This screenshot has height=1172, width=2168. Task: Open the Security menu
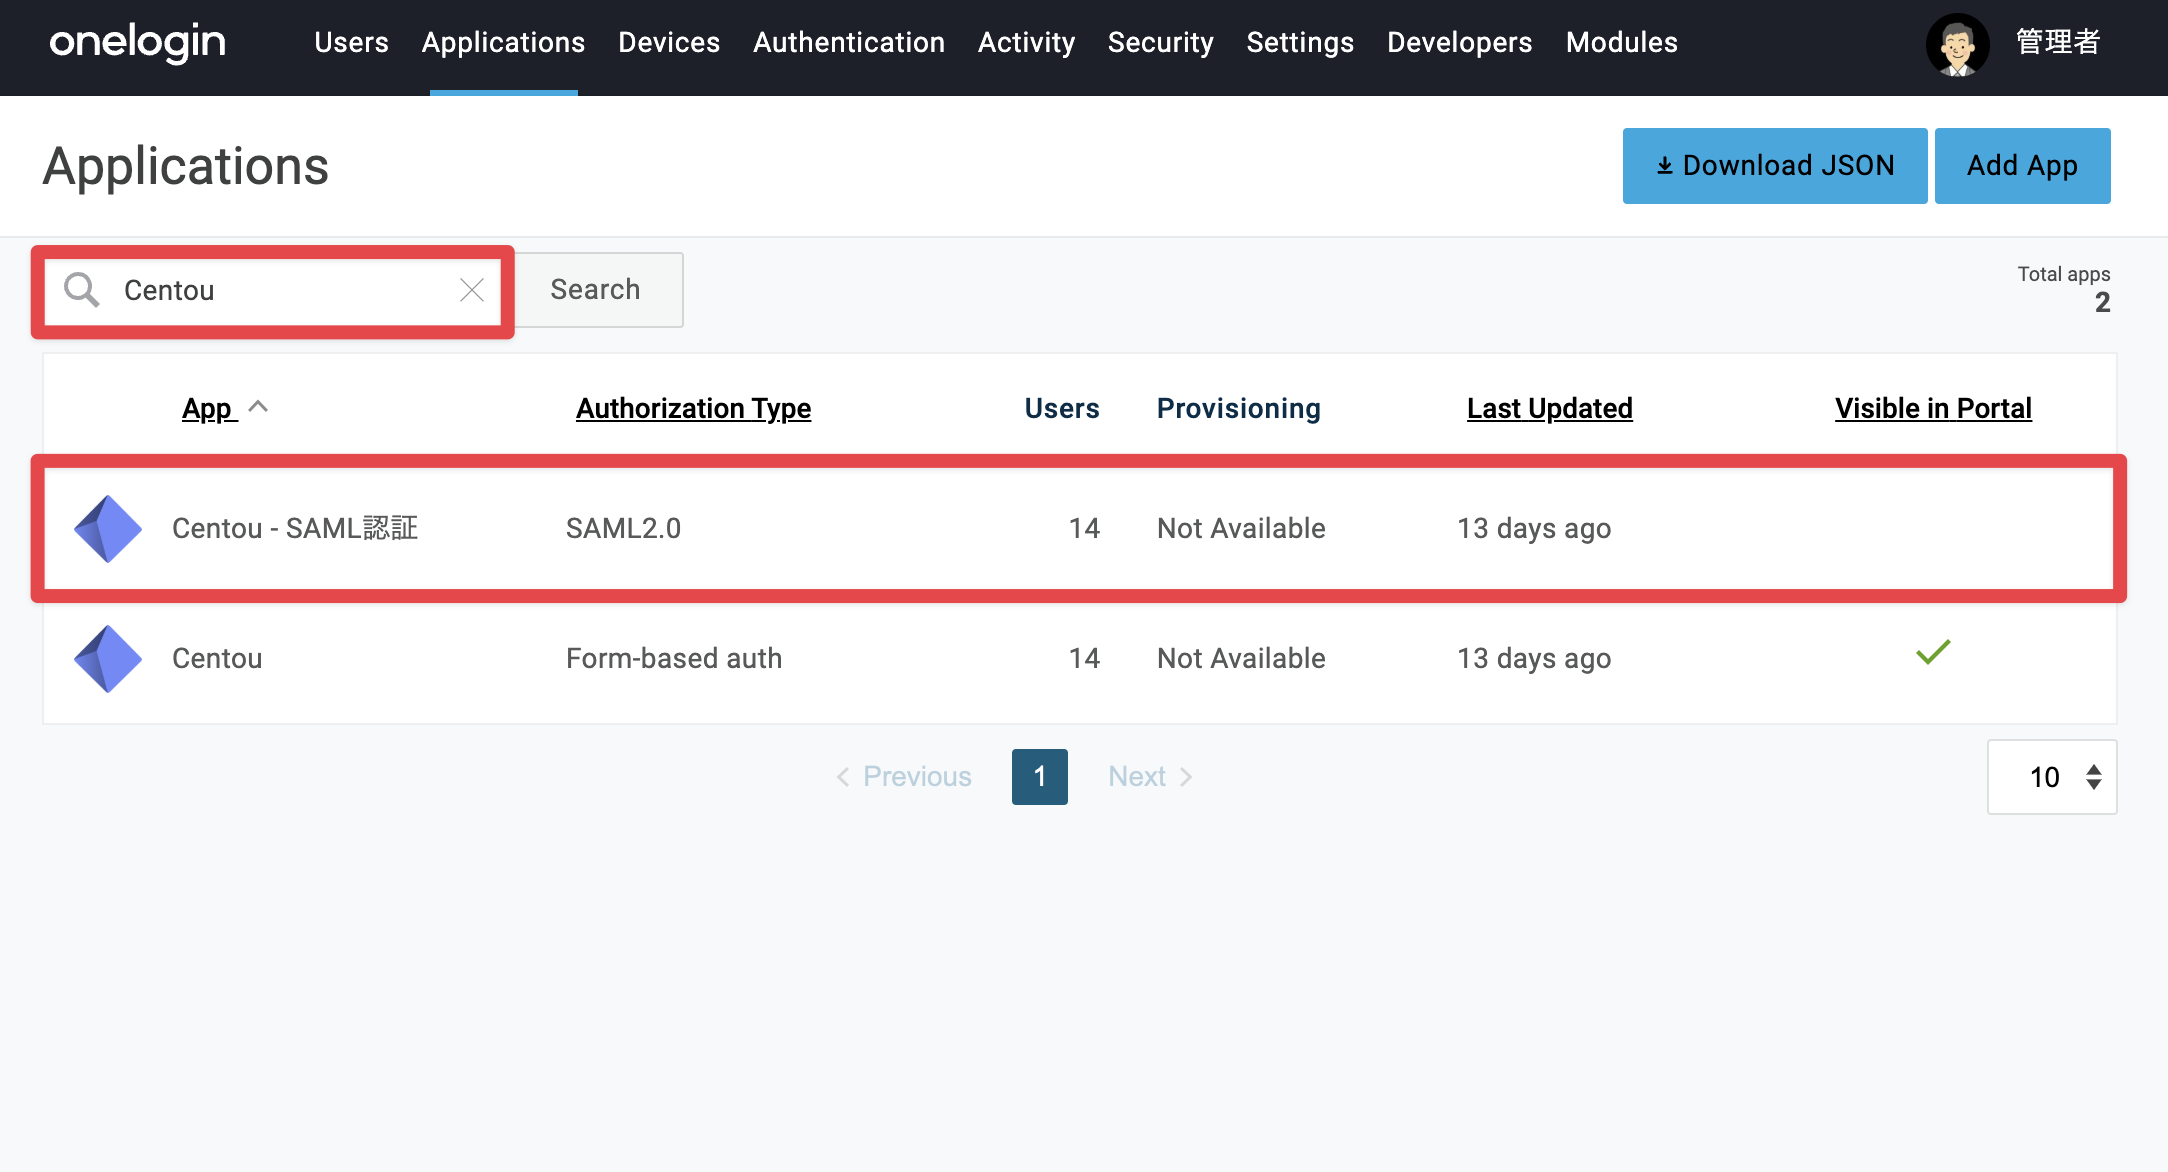(1160, 42)
